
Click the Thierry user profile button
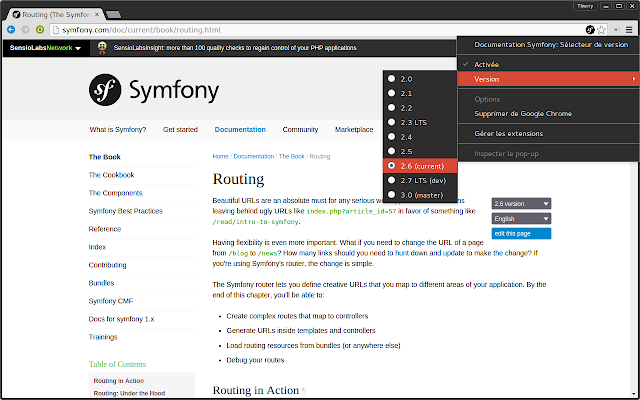coord(585,6)
